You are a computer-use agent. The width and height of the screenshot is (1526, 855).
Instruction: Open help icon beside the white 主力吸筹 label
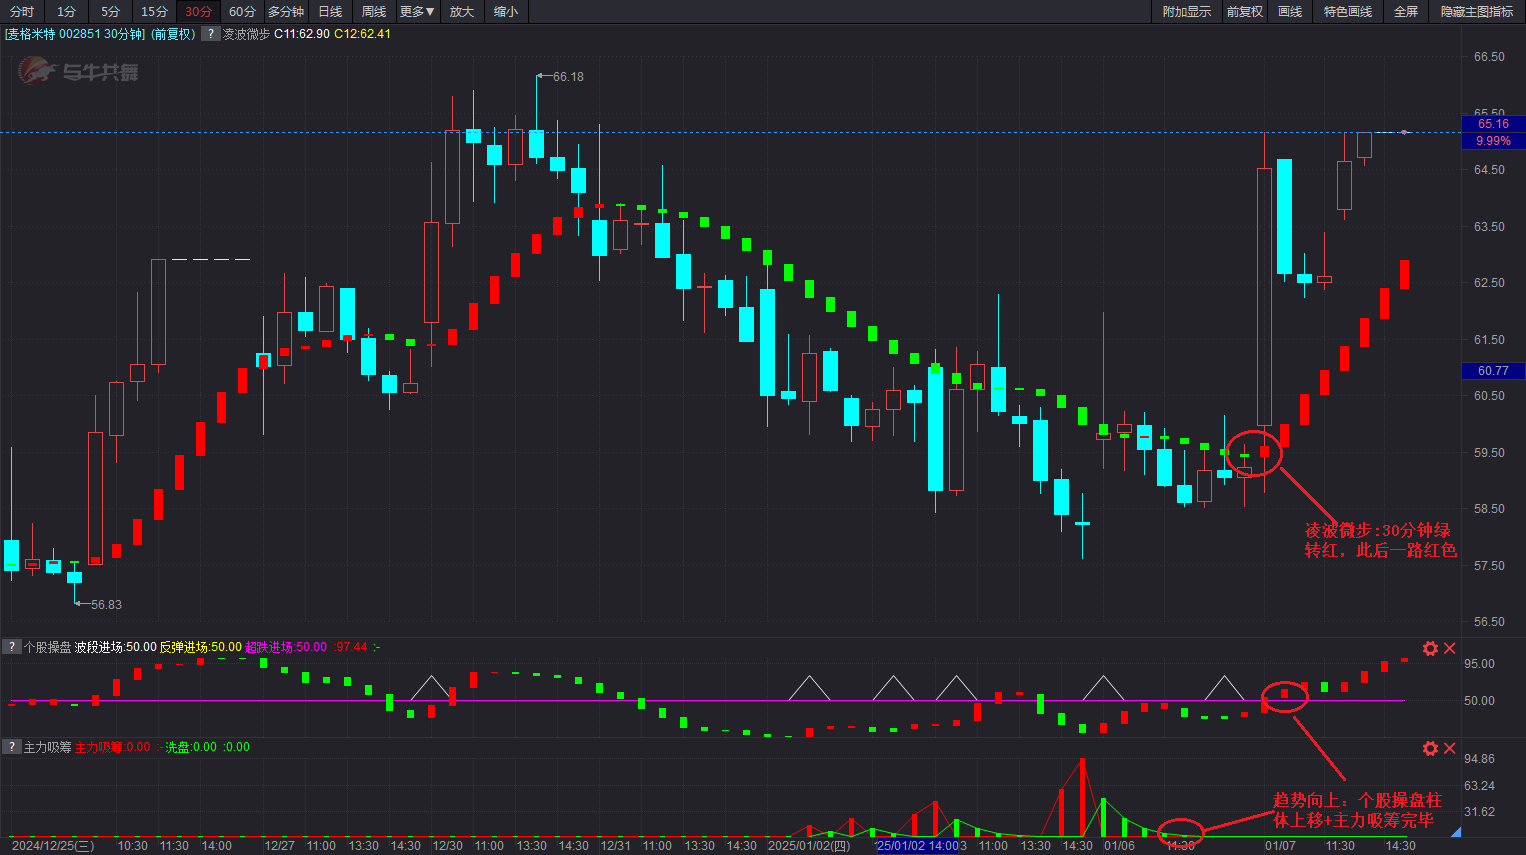click(x=11, y=747)
